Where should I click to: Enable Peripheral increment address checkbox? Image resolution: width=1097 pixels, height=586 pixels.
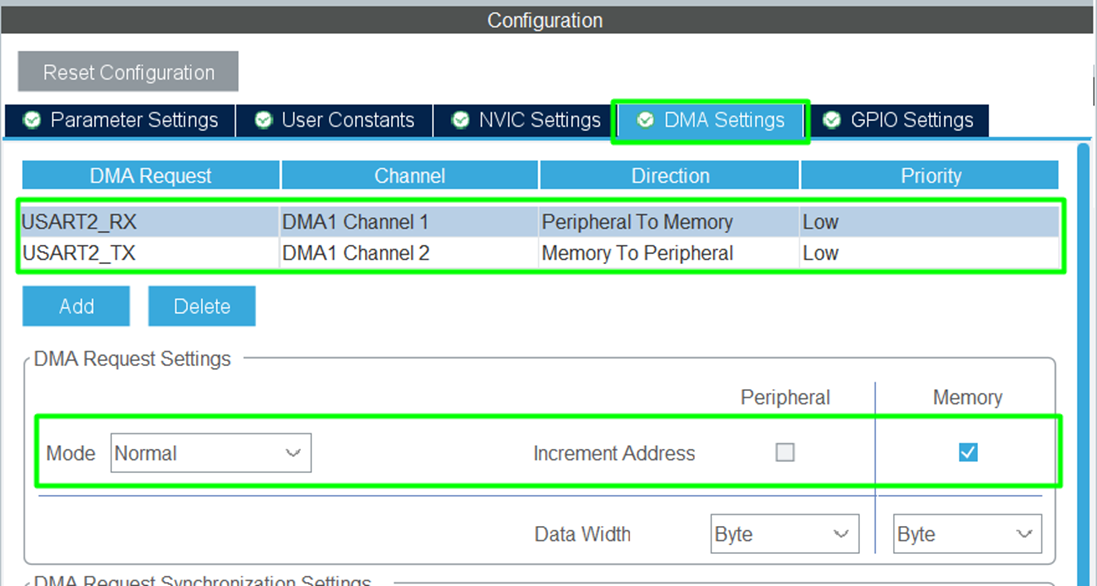(x=785, y=453)
